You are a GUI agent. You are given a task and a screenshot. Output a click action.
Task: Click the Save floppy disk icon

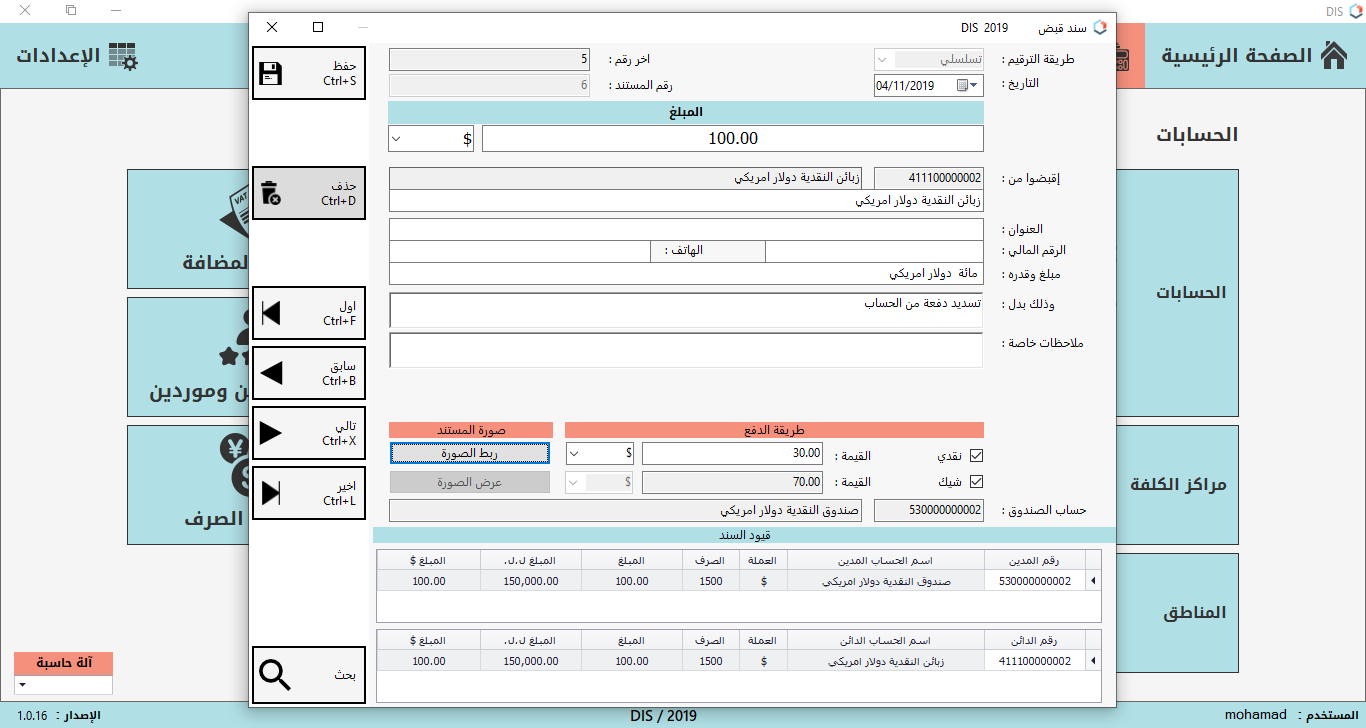(x=270, y=73)
